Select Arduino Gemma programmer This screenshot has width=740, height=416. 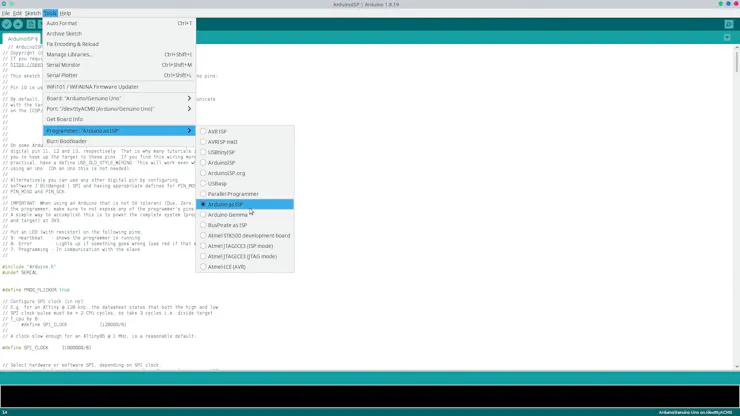[245, 214]
